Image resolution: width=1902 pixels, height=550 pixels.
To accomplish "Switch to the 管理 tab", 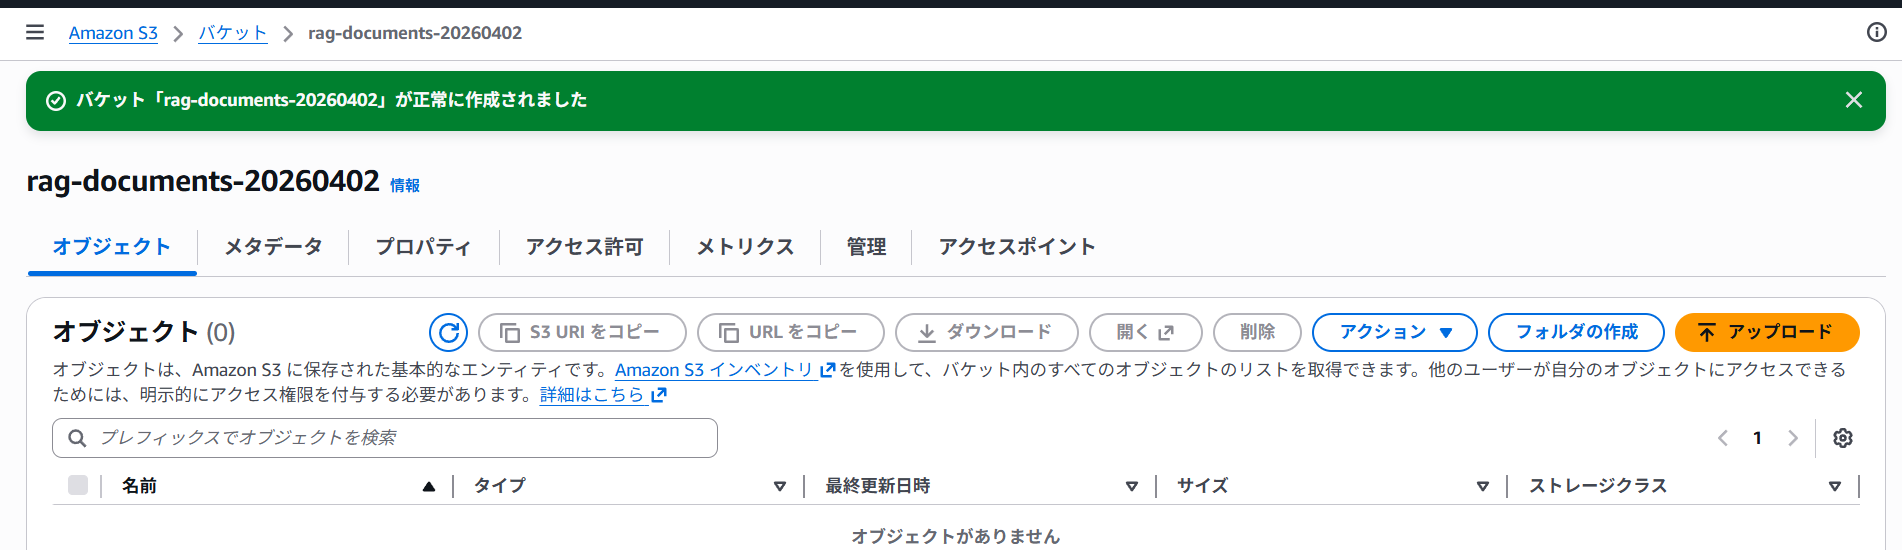I will [x=866, y=247].
